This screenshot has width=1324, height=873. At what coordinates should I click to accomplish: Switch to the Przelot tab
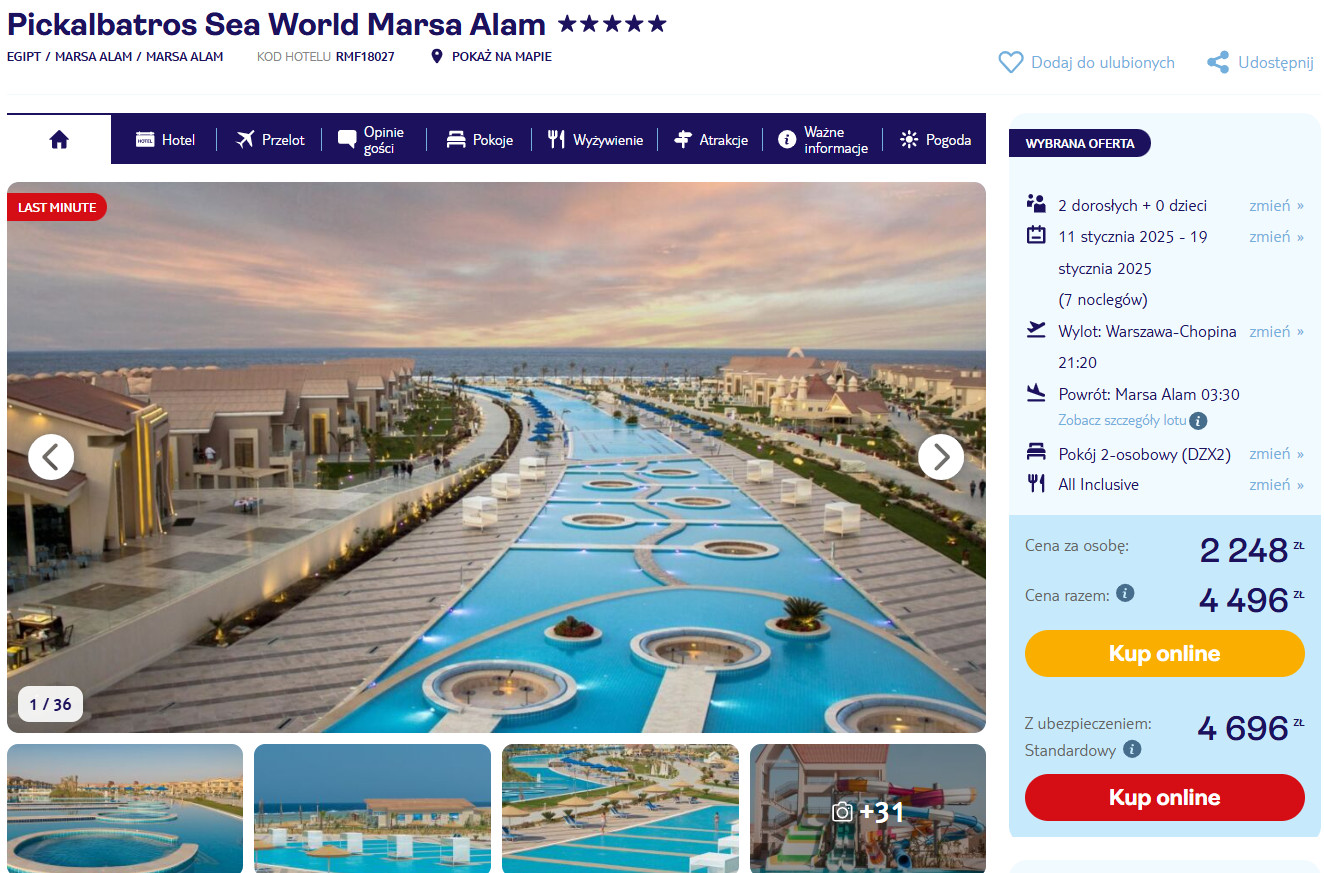270,140
